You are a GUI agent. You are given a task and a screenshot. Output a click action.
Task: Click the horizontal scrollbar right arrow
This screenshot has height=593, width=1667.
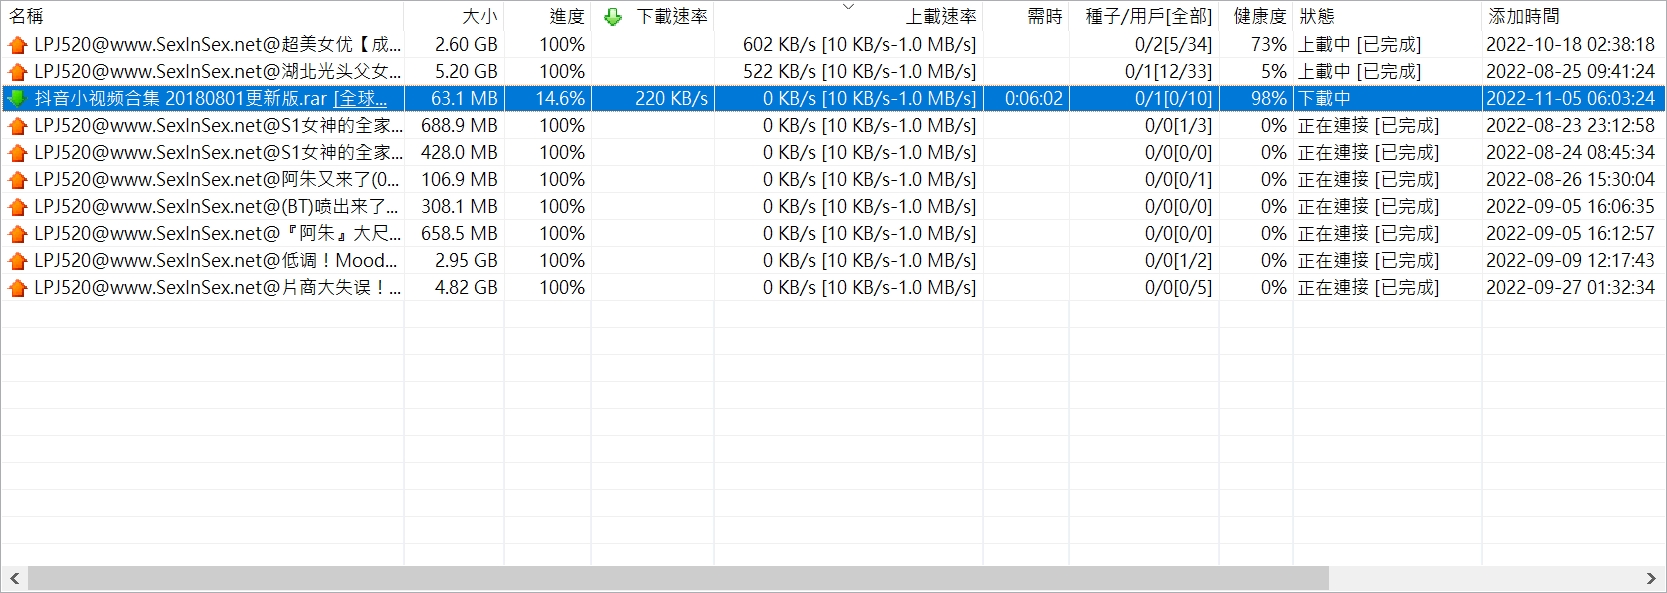(1651, 579)
